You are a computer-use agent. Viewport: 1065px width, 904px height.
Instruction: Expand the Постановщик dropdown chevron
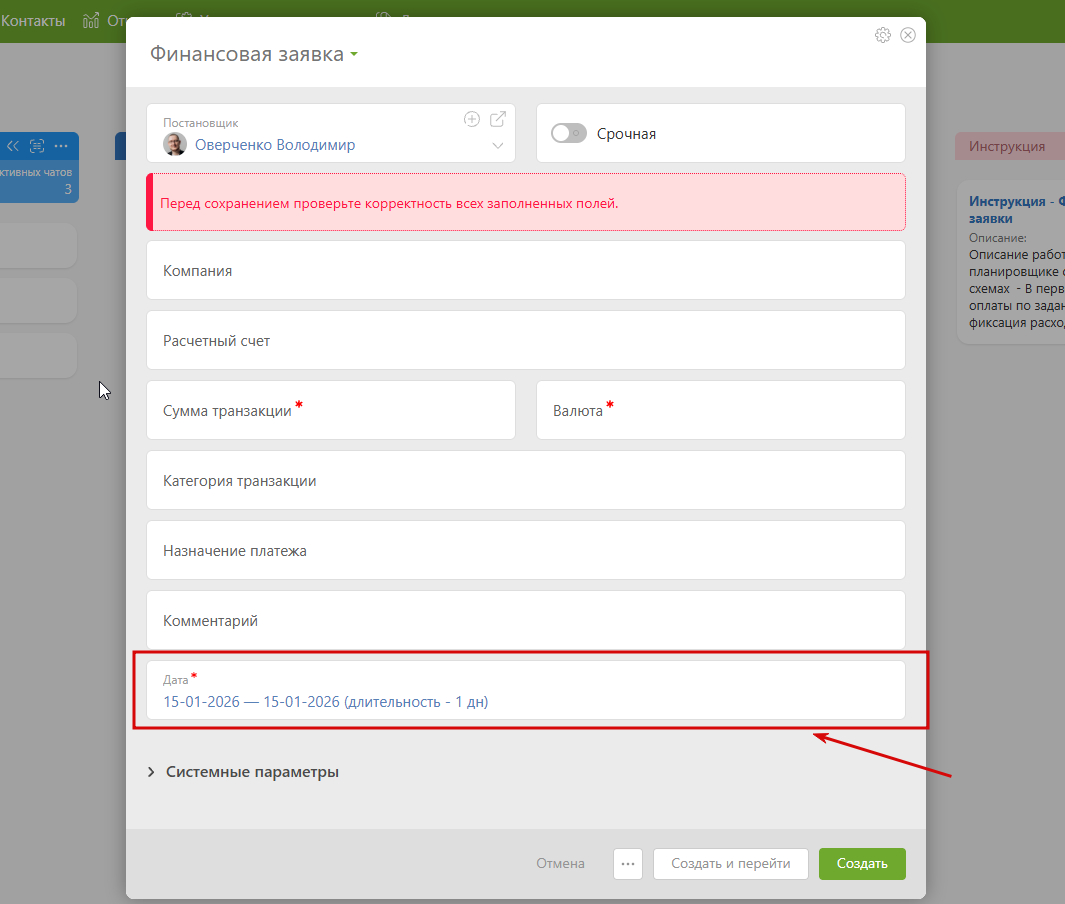[x=498, y=146]
